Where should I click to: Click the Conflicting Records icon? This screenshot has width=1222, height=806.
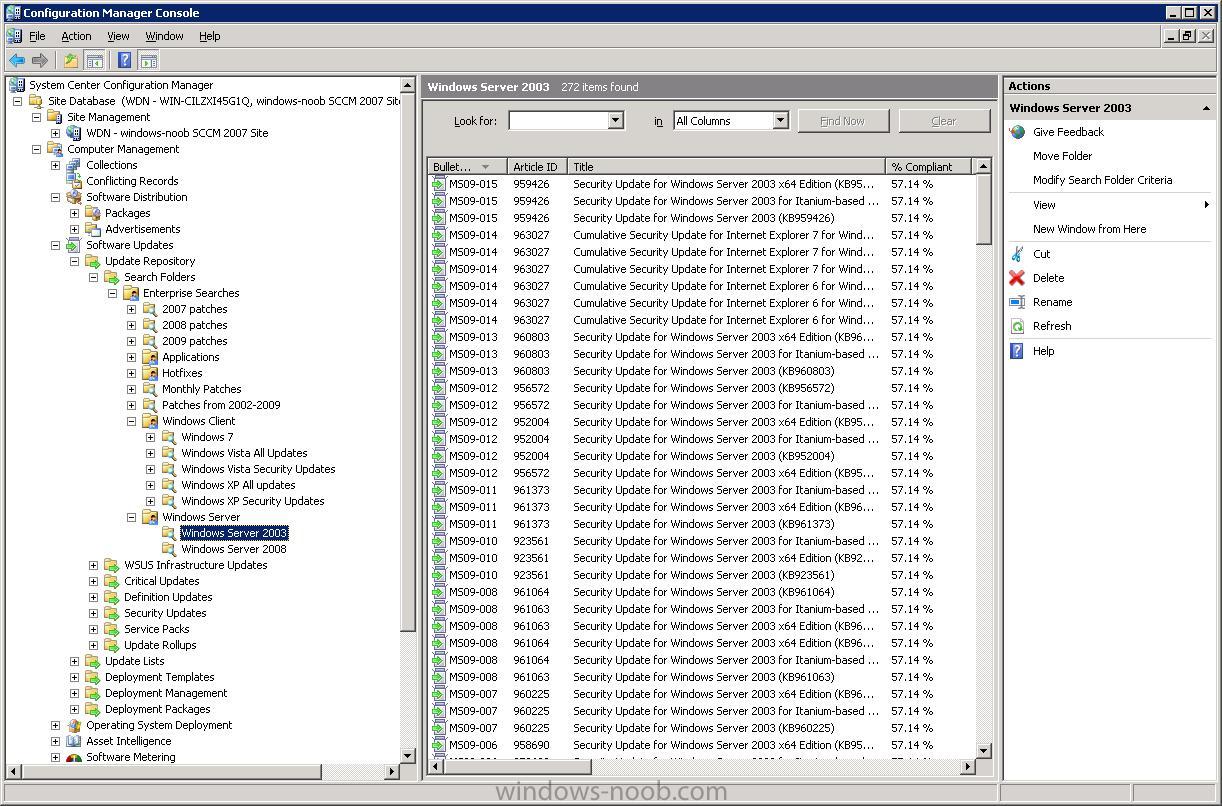coord(74,181)
